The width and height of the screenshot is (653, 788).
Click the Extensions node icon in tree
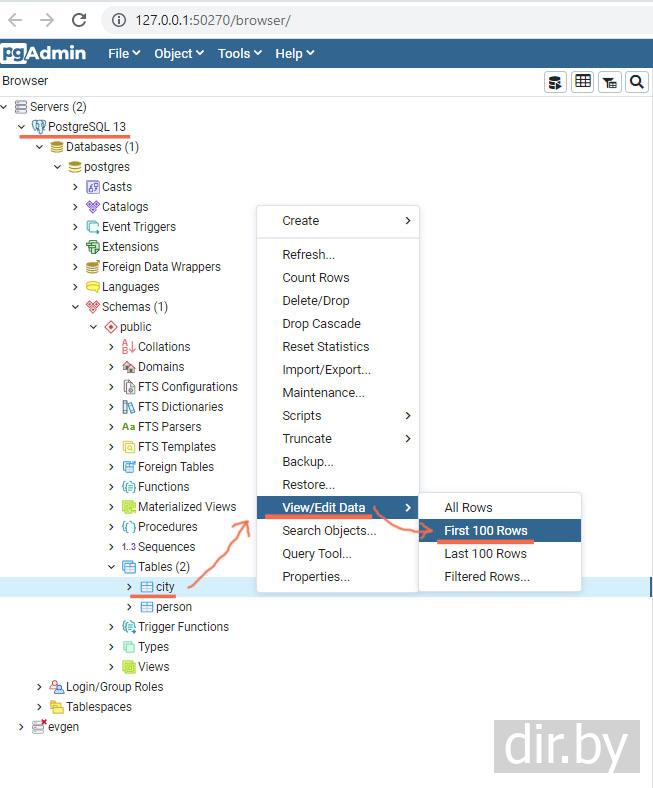(93, 247)
